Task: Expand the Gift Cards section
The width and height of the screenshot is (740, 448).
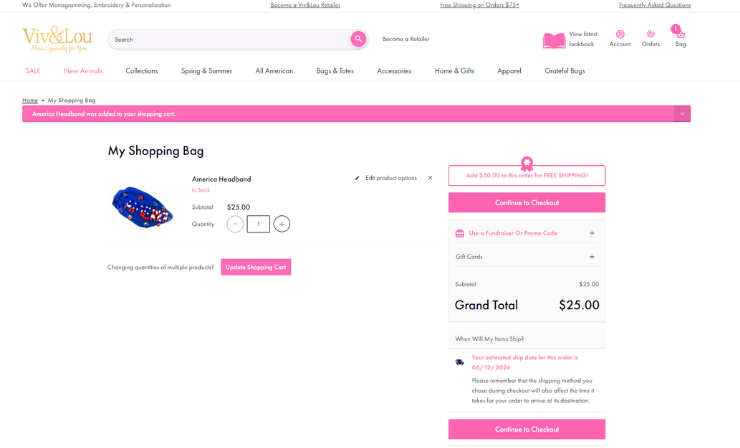Action: 592,257
